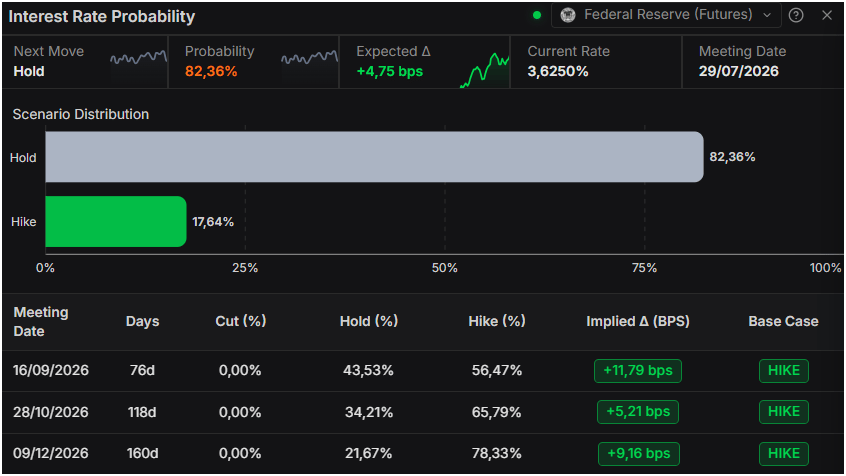Image resolution: width=846 pixels, height=476 pixels.
Task: Click the 76d days cell
Action: point(142,371)
